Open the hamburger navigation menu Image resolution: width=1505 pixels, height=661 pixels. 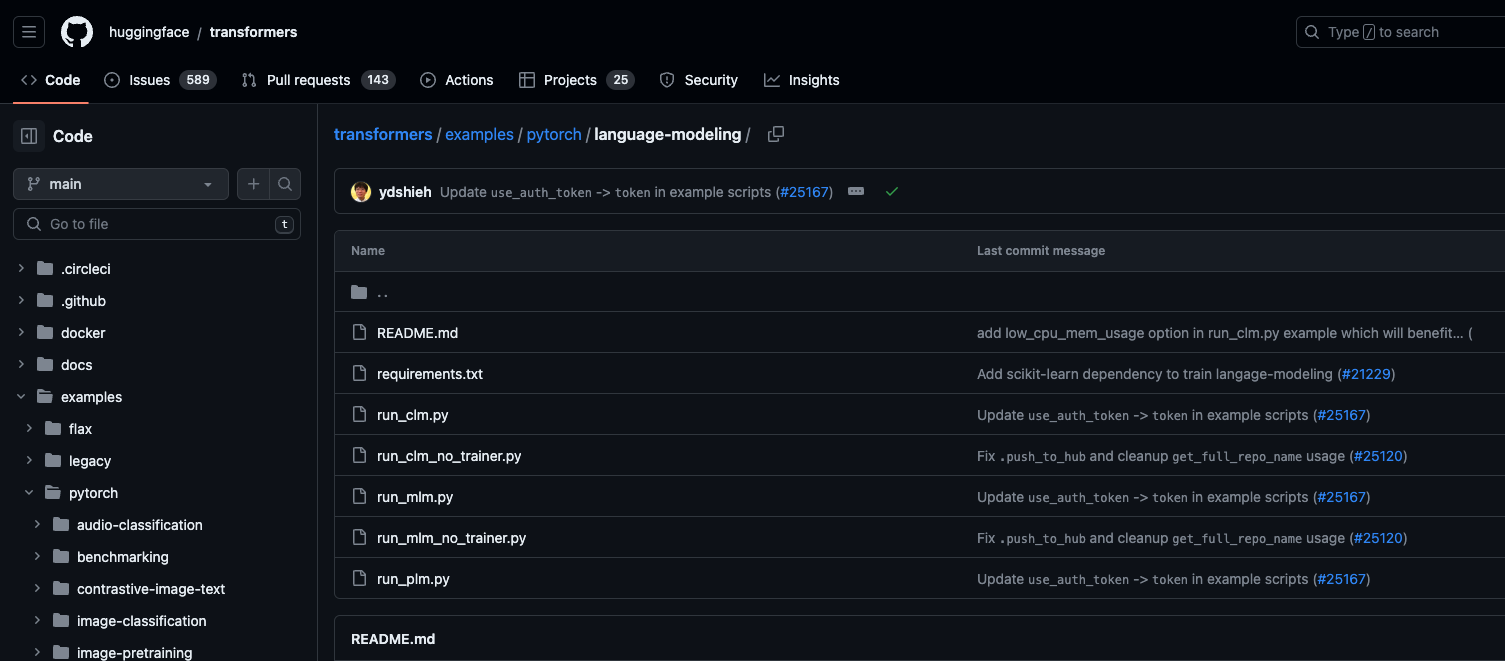click(x=29, y=32)
